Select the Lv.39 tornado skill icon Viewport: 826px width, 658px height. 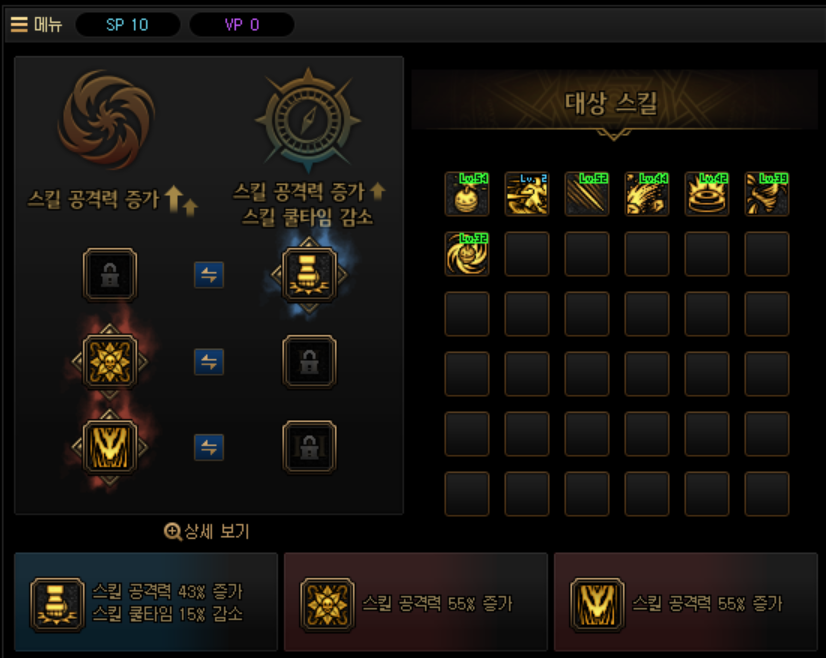click(767, 194)
